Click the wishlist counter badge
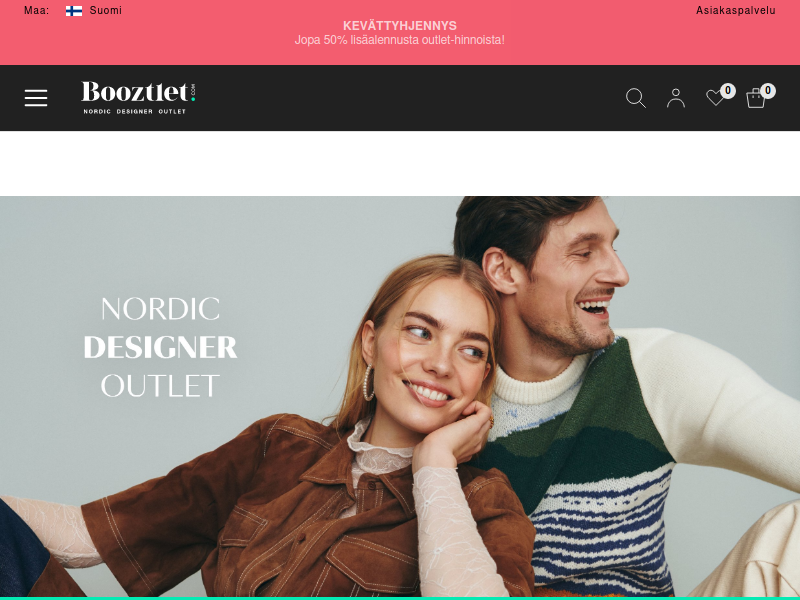 click(728, 91)
